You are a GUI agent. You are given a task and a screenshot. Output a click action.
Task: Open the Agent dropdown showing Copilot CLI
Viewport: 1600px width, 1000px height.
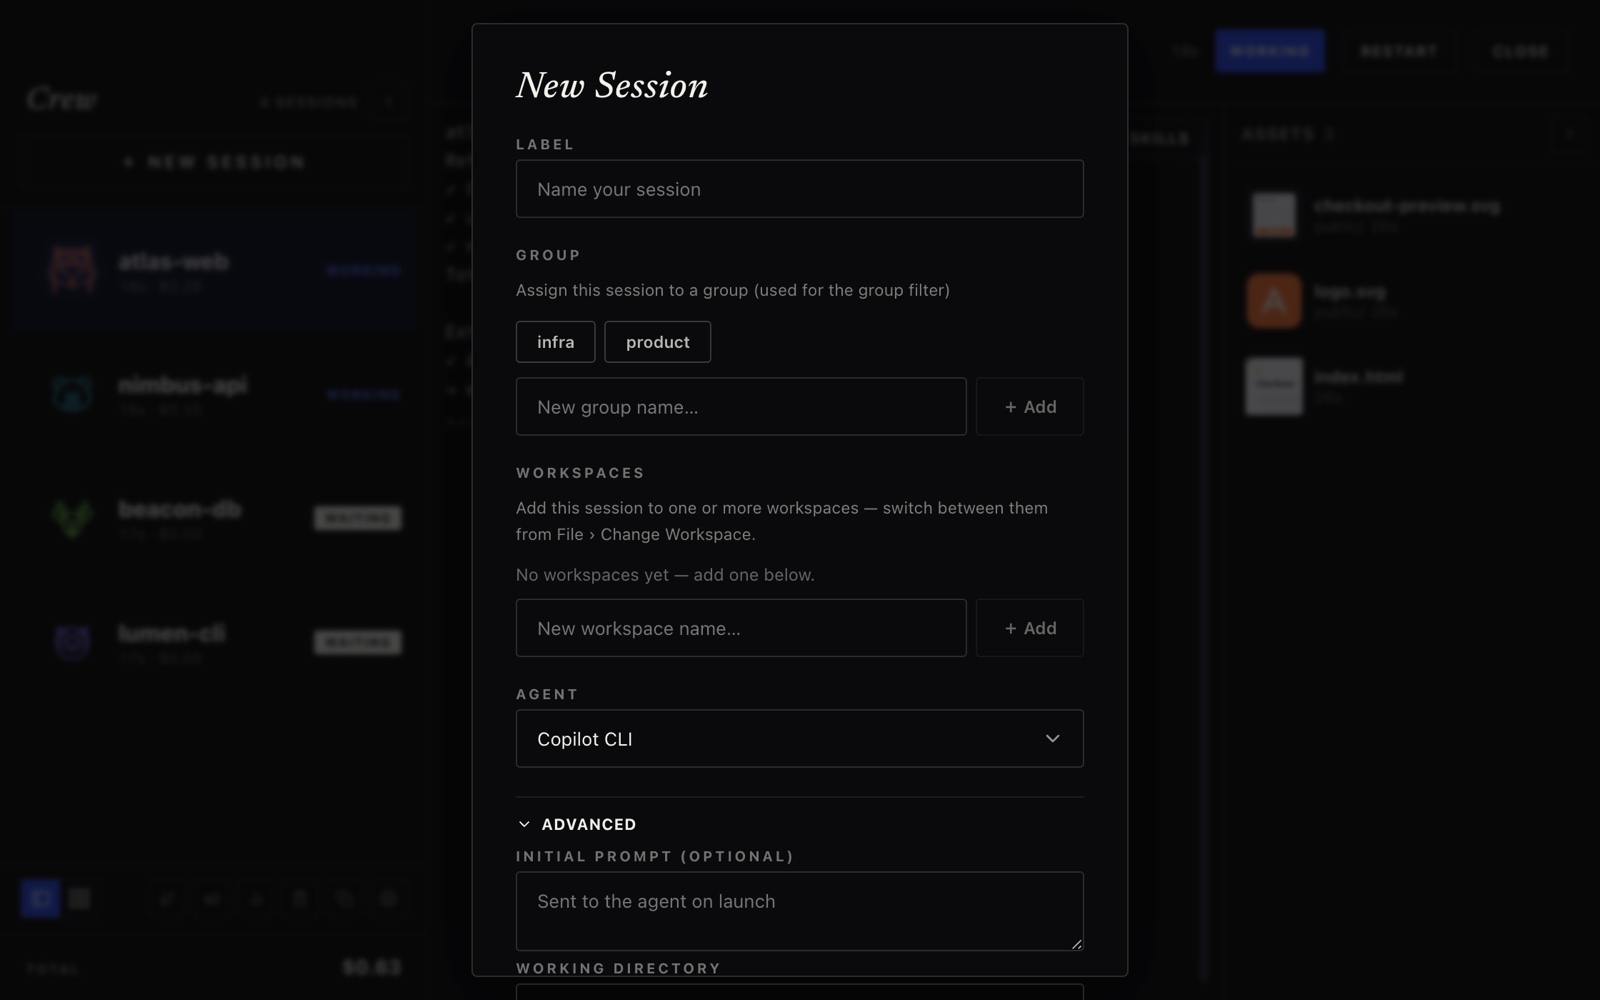click(x=799, y=739)
